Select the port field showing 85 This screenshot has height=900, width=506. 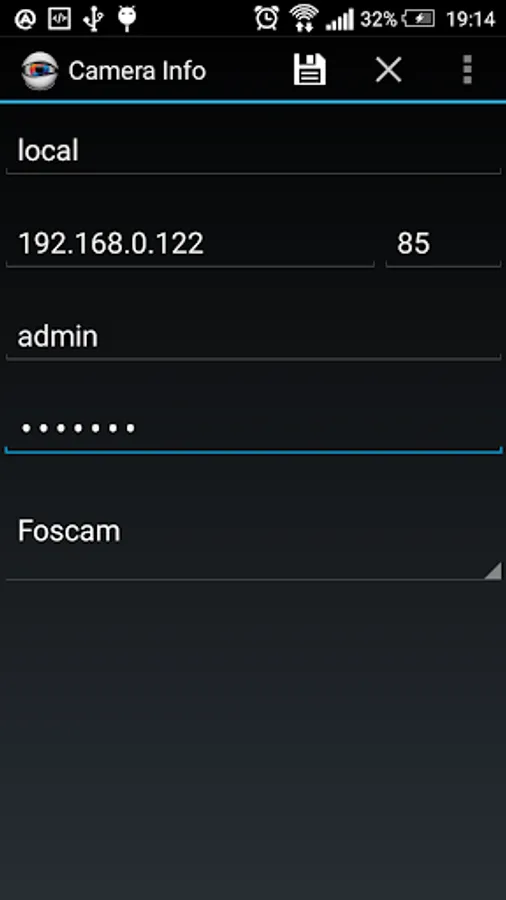(443, 244)
